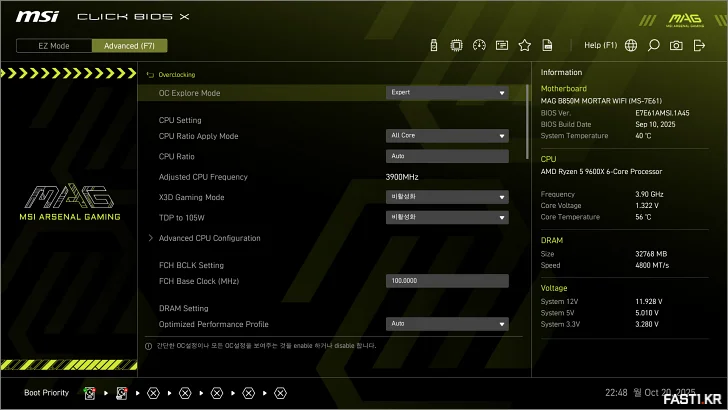Open Optimized Performance Profile dropdown
The image size is (728, 410).
click(x=447, y=324)
